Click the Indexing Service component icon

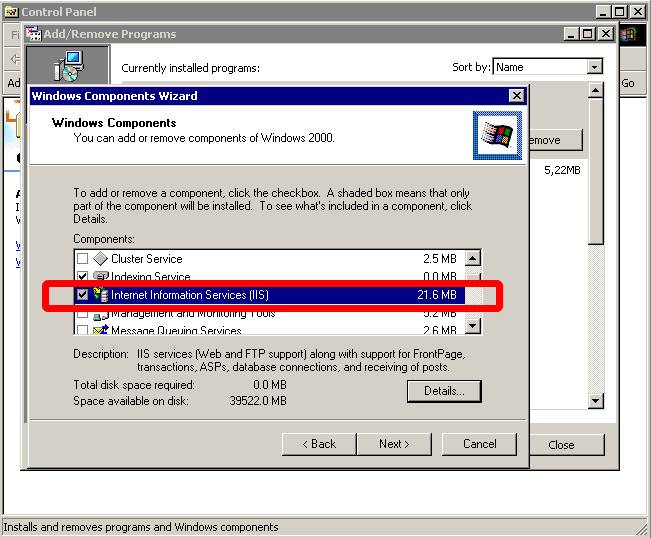(x=100, y=276)
